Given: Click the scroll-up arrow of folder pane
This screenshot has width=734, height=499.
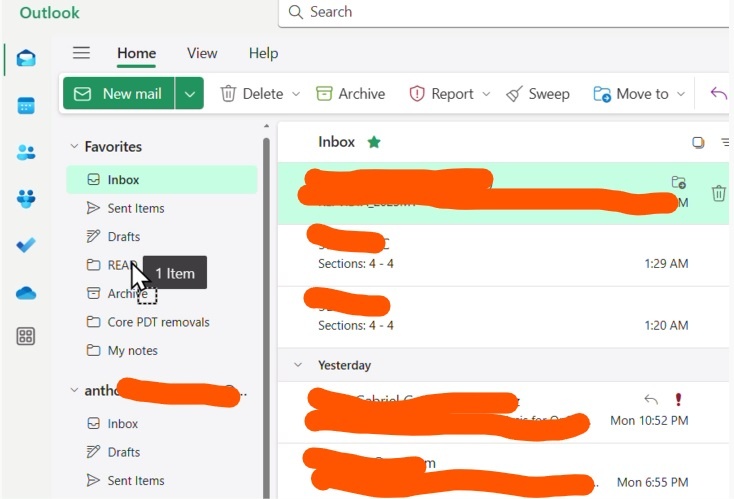Looking at the screenshot, I should tap(266, 126).
